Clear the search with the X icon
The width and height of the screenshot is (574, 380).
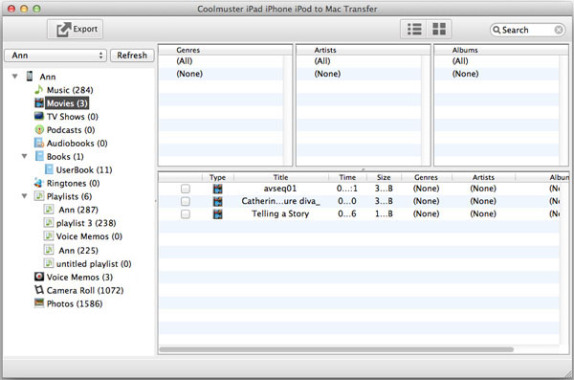(x=559, y=30)
